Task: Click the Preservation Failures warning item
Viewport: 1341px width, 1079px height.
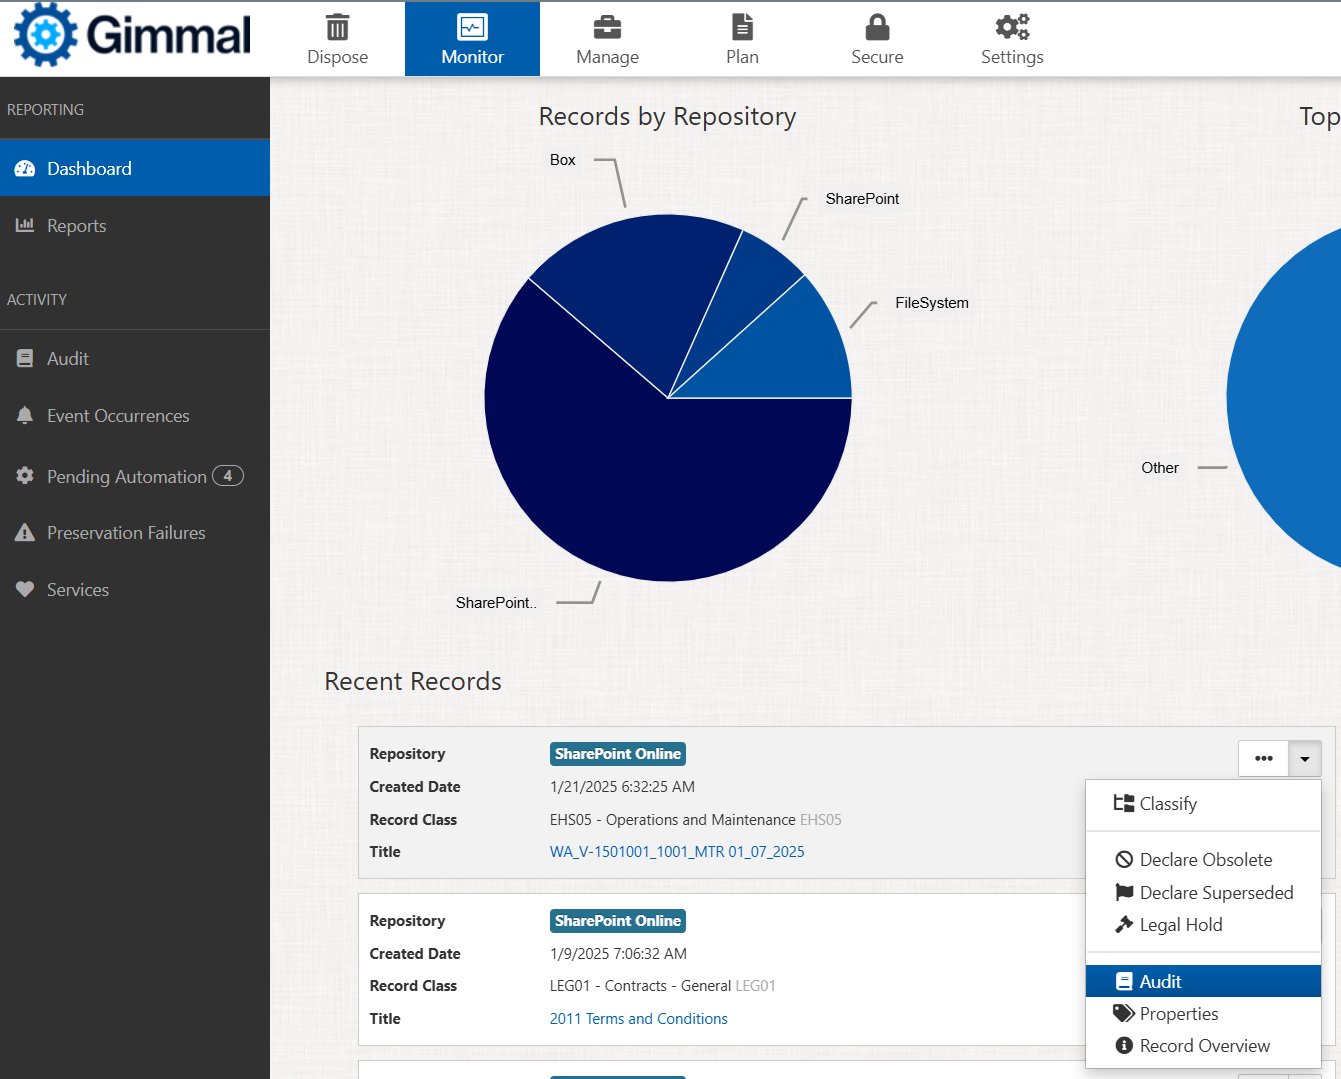Action: tap(126, 533)
